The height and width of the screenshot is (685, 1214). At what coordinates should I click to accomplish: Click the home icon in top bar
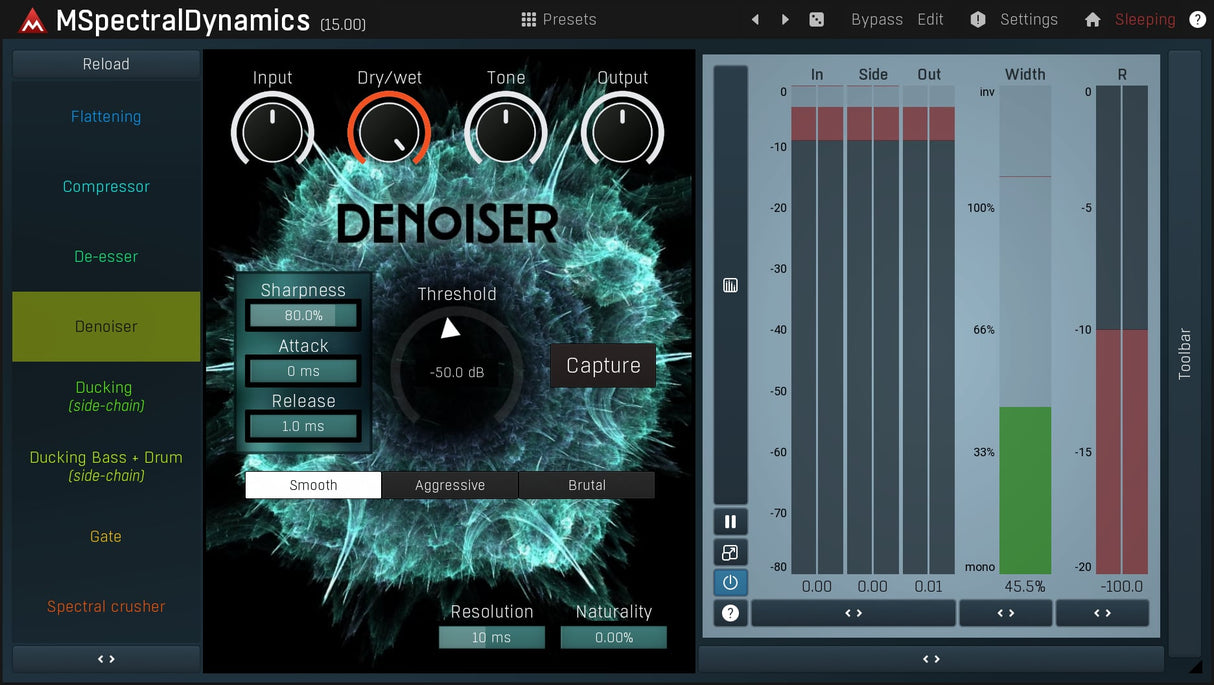click(x=1092, y=19)
